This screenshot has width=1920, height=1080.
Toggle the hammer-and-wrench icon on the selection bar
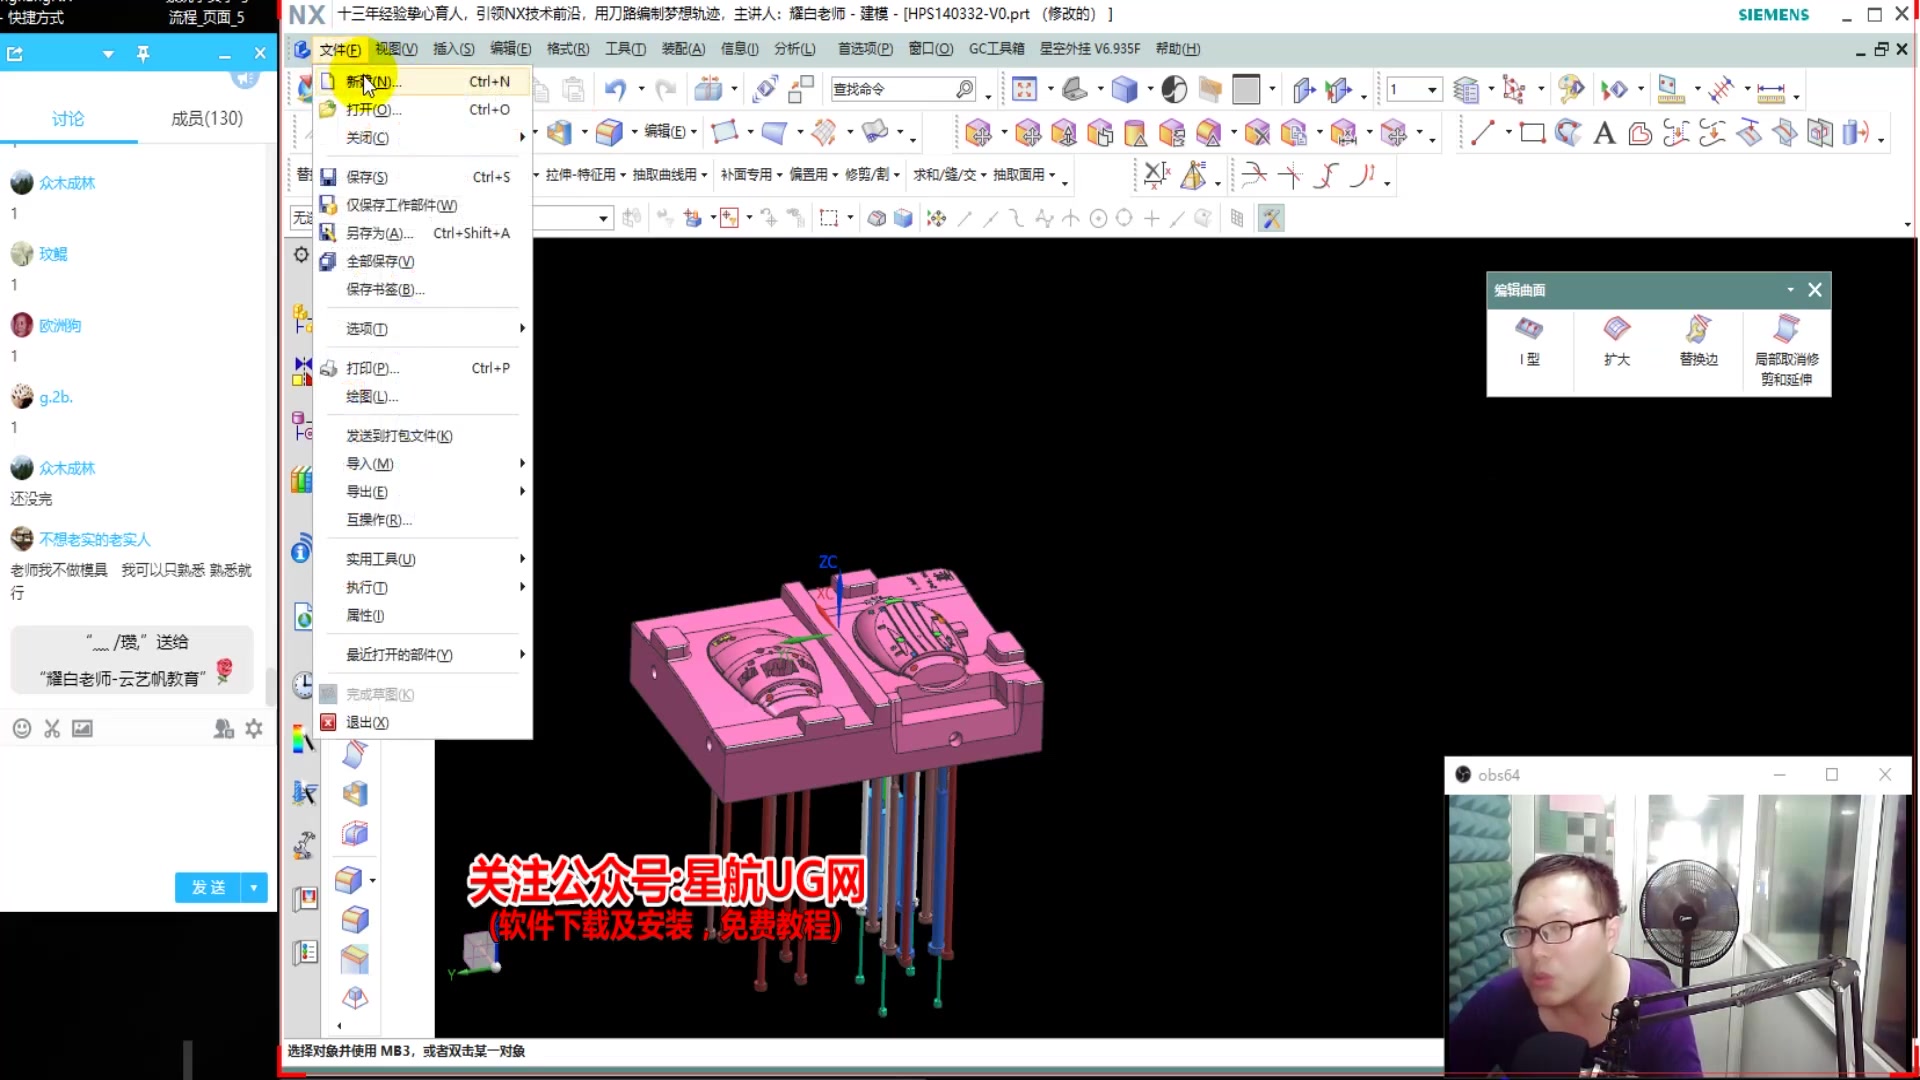click(1271, 218)
